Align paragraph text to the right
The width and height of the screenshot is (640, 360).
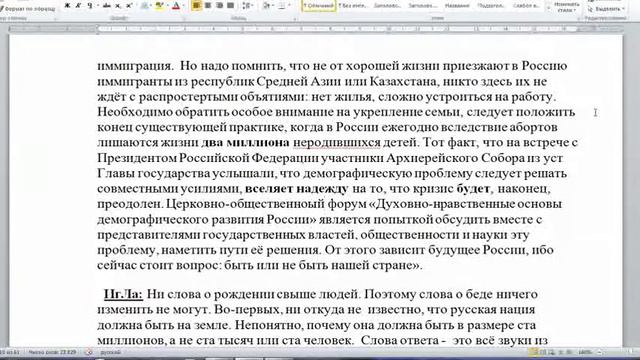tap(219, 5)
